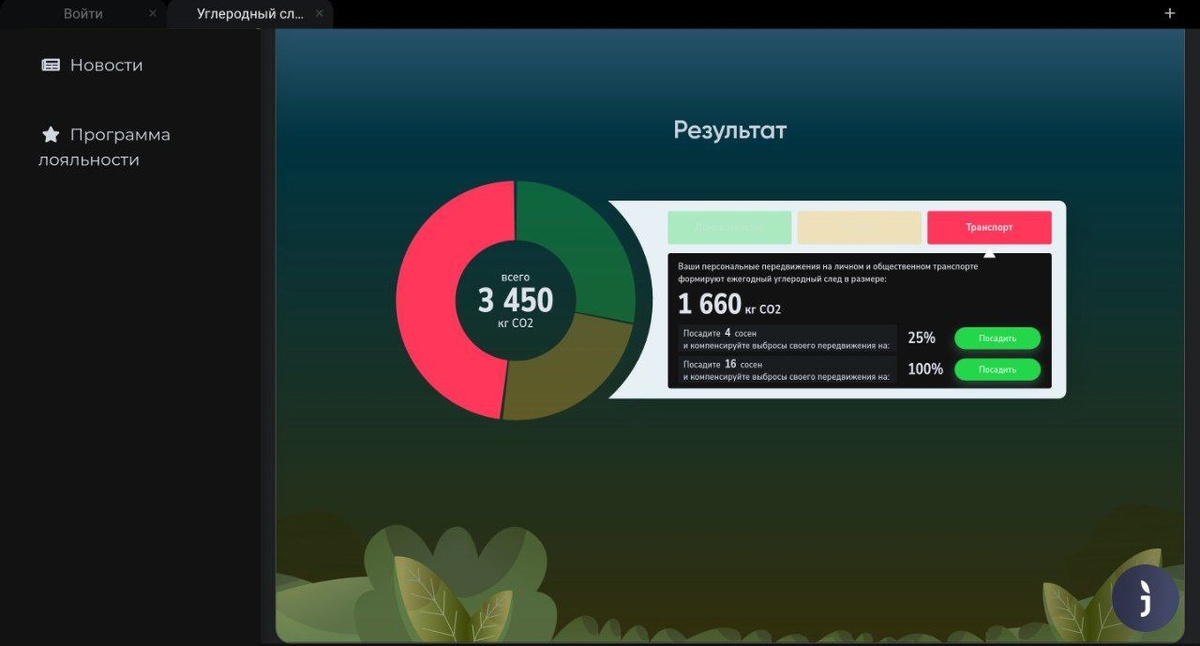The width and height of the screenshot is (1200, 646).
Task: Click the 1 660 кг CO2 value
Action: 729,305
